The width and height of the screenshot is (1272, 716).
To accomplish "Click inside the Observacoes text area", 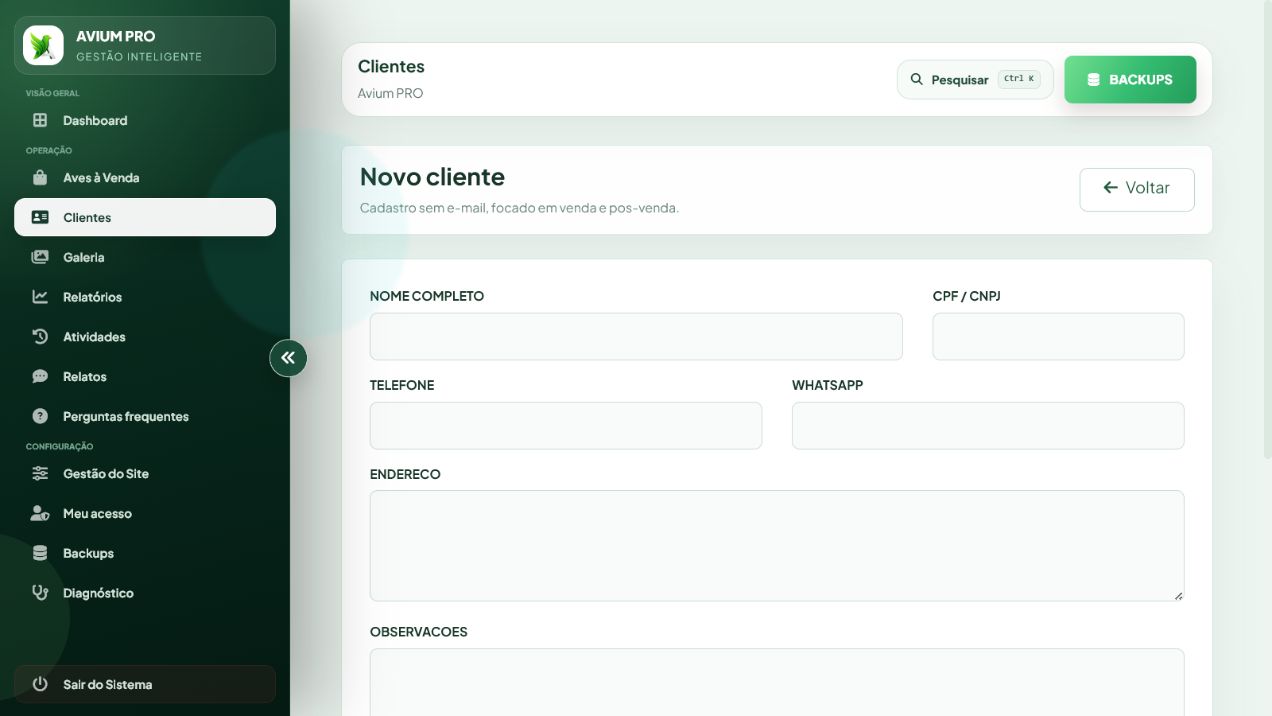I will (777, 683).
